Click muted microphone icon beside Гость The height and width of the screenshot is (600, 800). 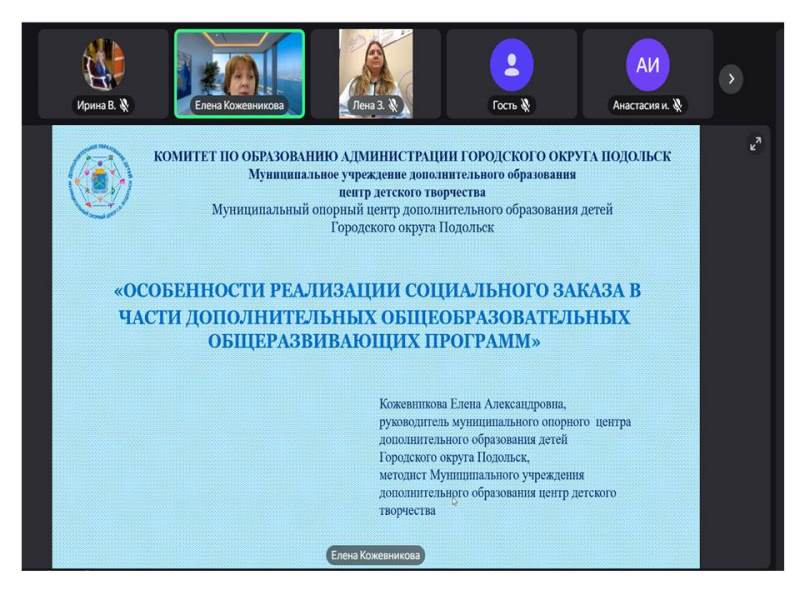coord(526,105)
